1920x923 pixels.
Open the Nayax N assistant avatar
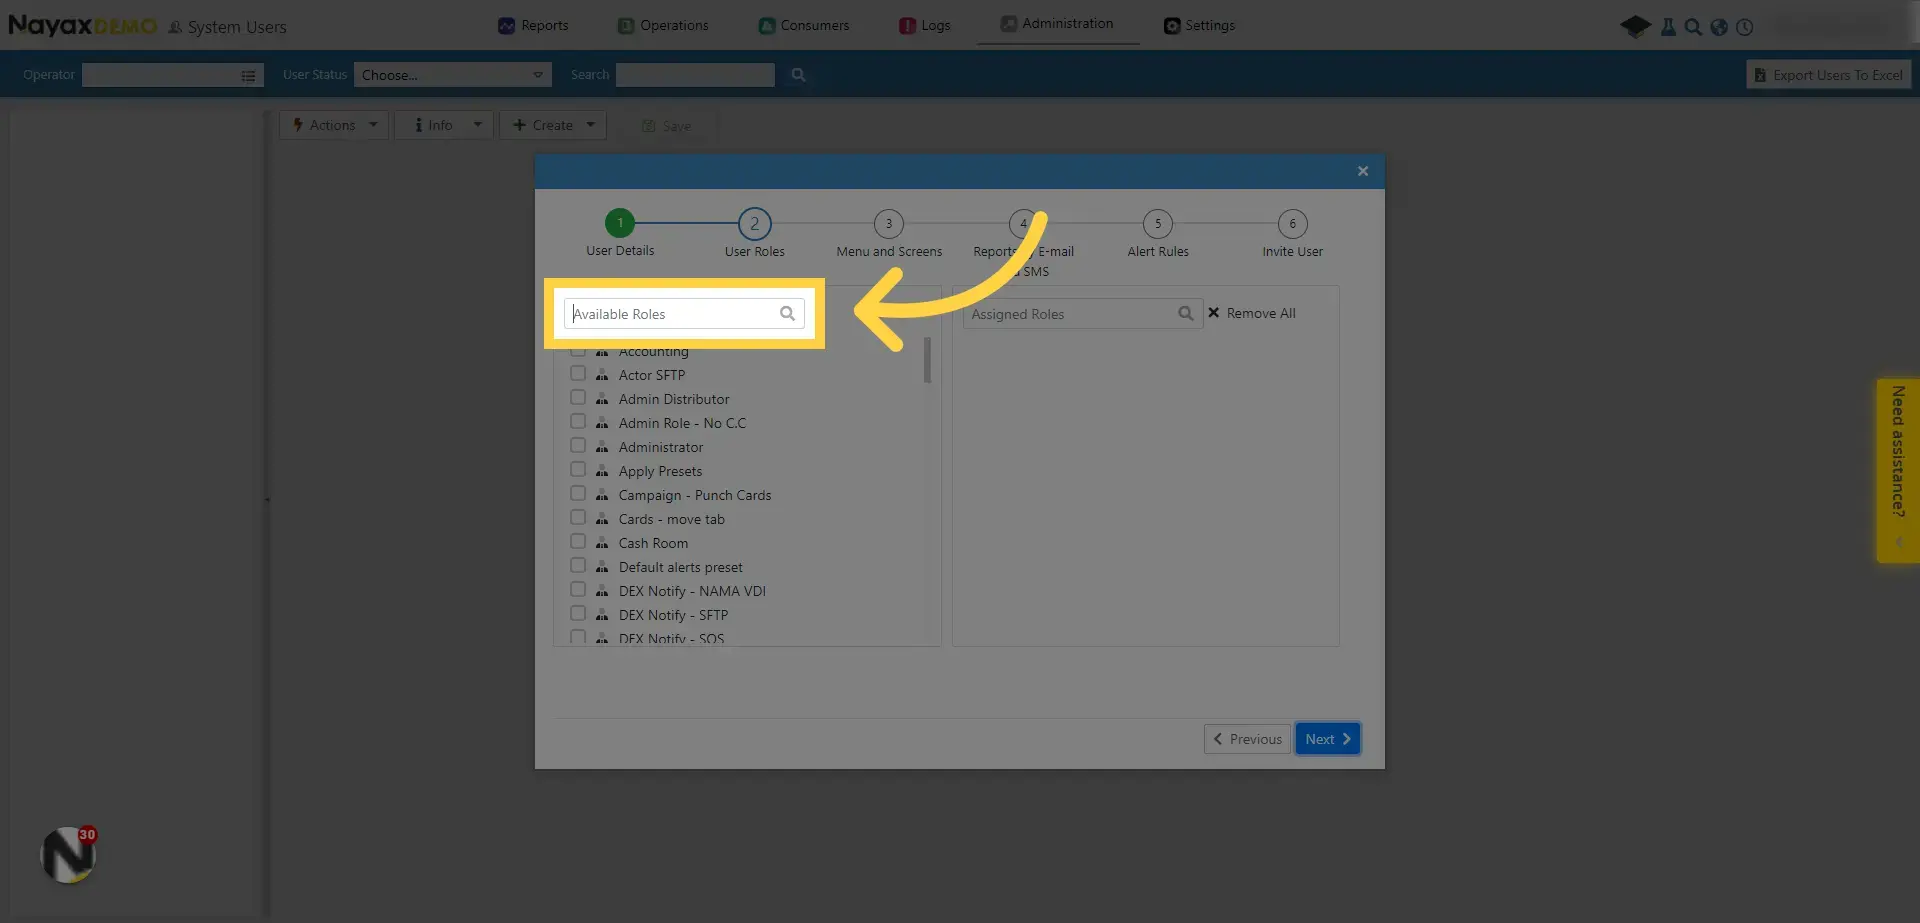(x=68, y=855)
